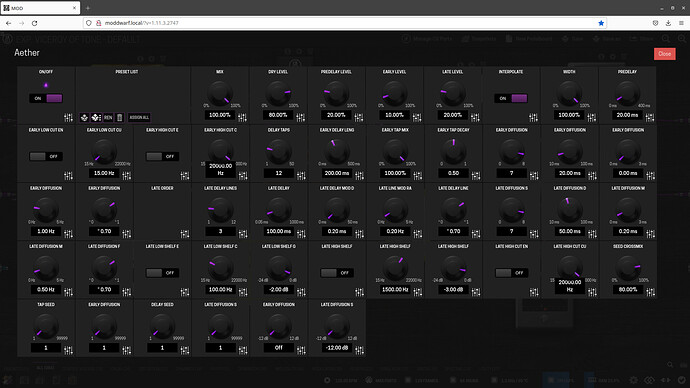Image resolution: width=690 pixels, height=388 pixels.
Task: Click the save preset icon in Preset List
Action: 84,117
